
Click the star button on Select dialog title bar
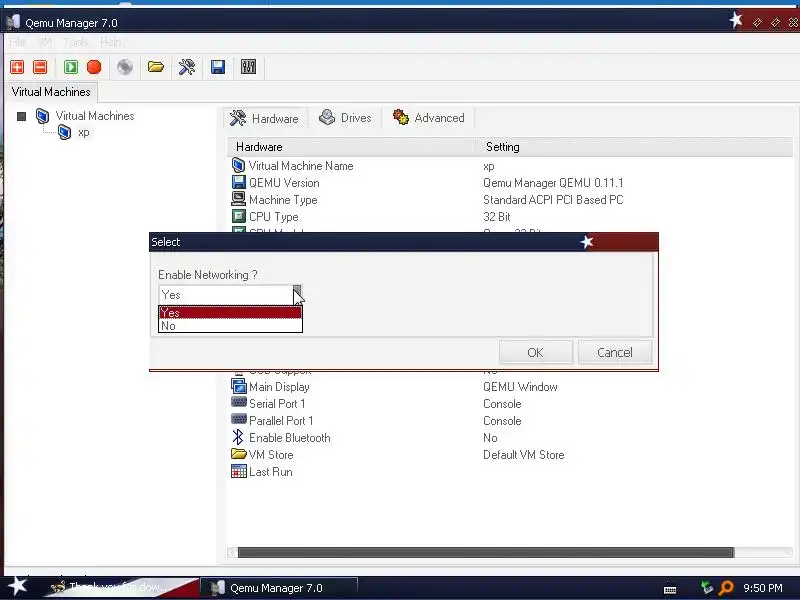[x=587, y=242]
